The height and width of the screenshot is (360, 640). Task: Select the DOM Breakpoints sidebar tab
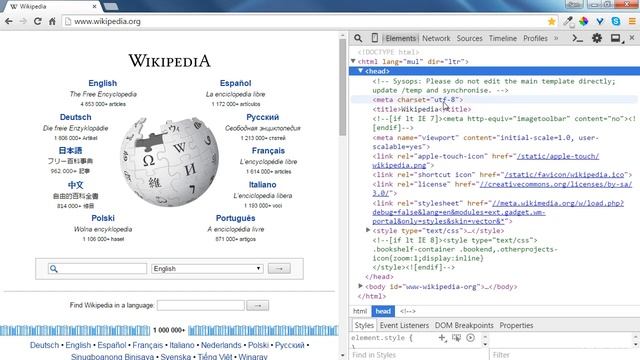tap(464, 325)
